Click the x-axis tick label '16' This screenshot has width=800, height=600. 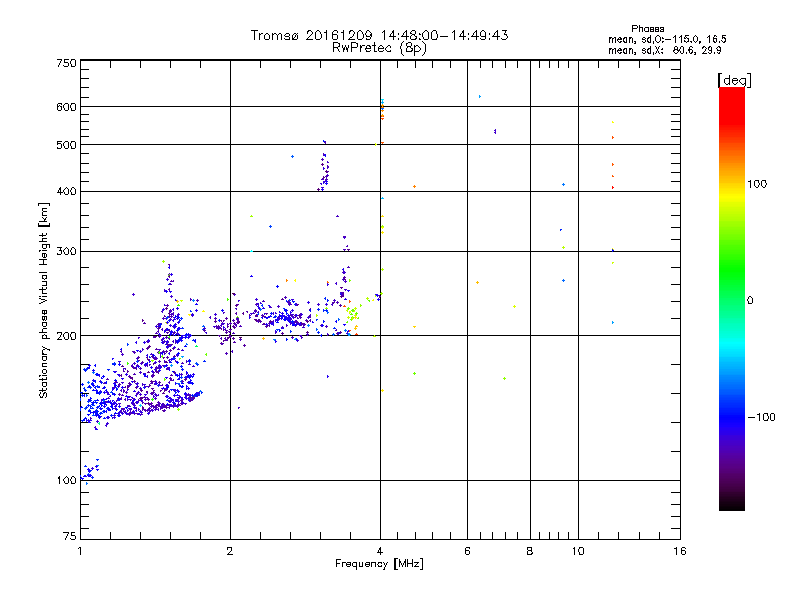pos(680,551)
